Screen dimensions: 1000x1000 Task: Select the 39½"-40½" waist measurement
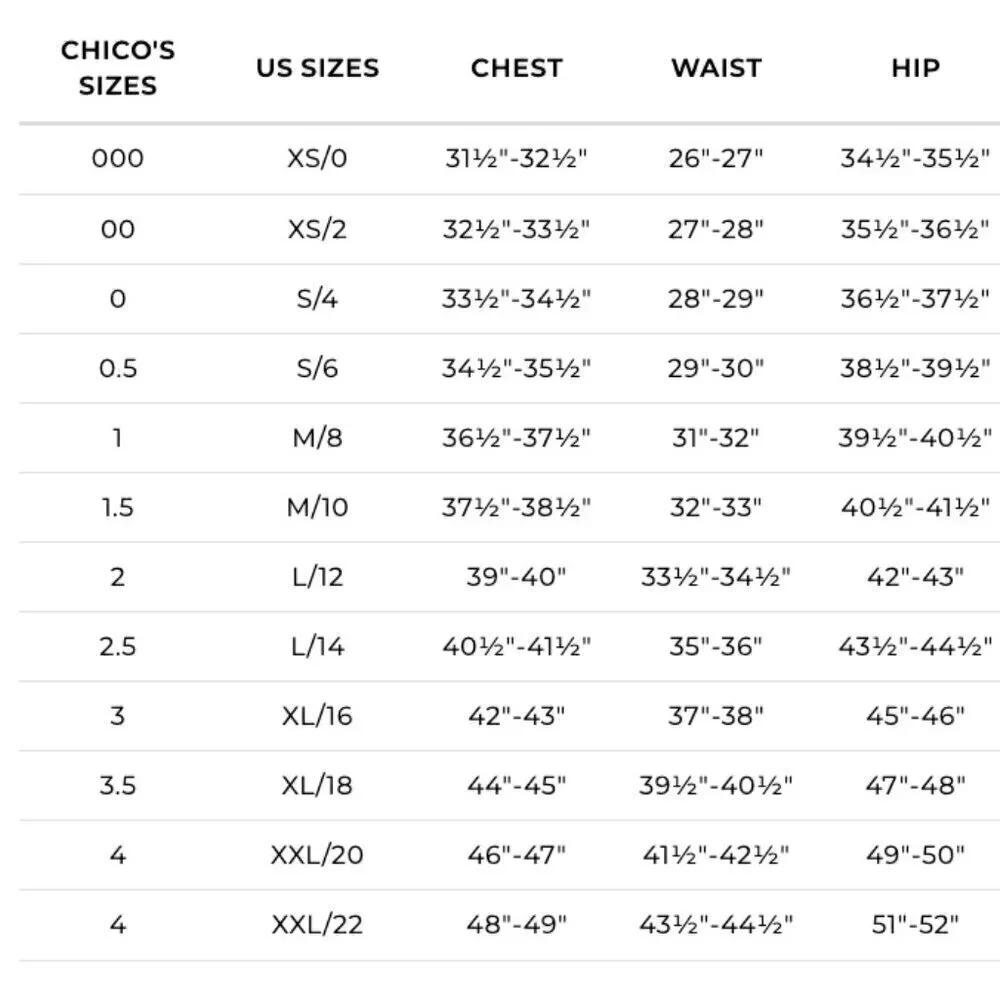716,786
